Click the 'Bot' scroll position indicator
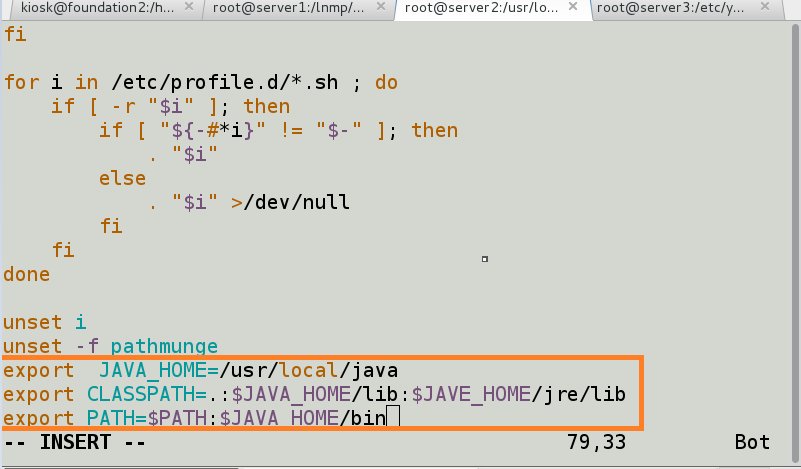 (x=752, y=442)
